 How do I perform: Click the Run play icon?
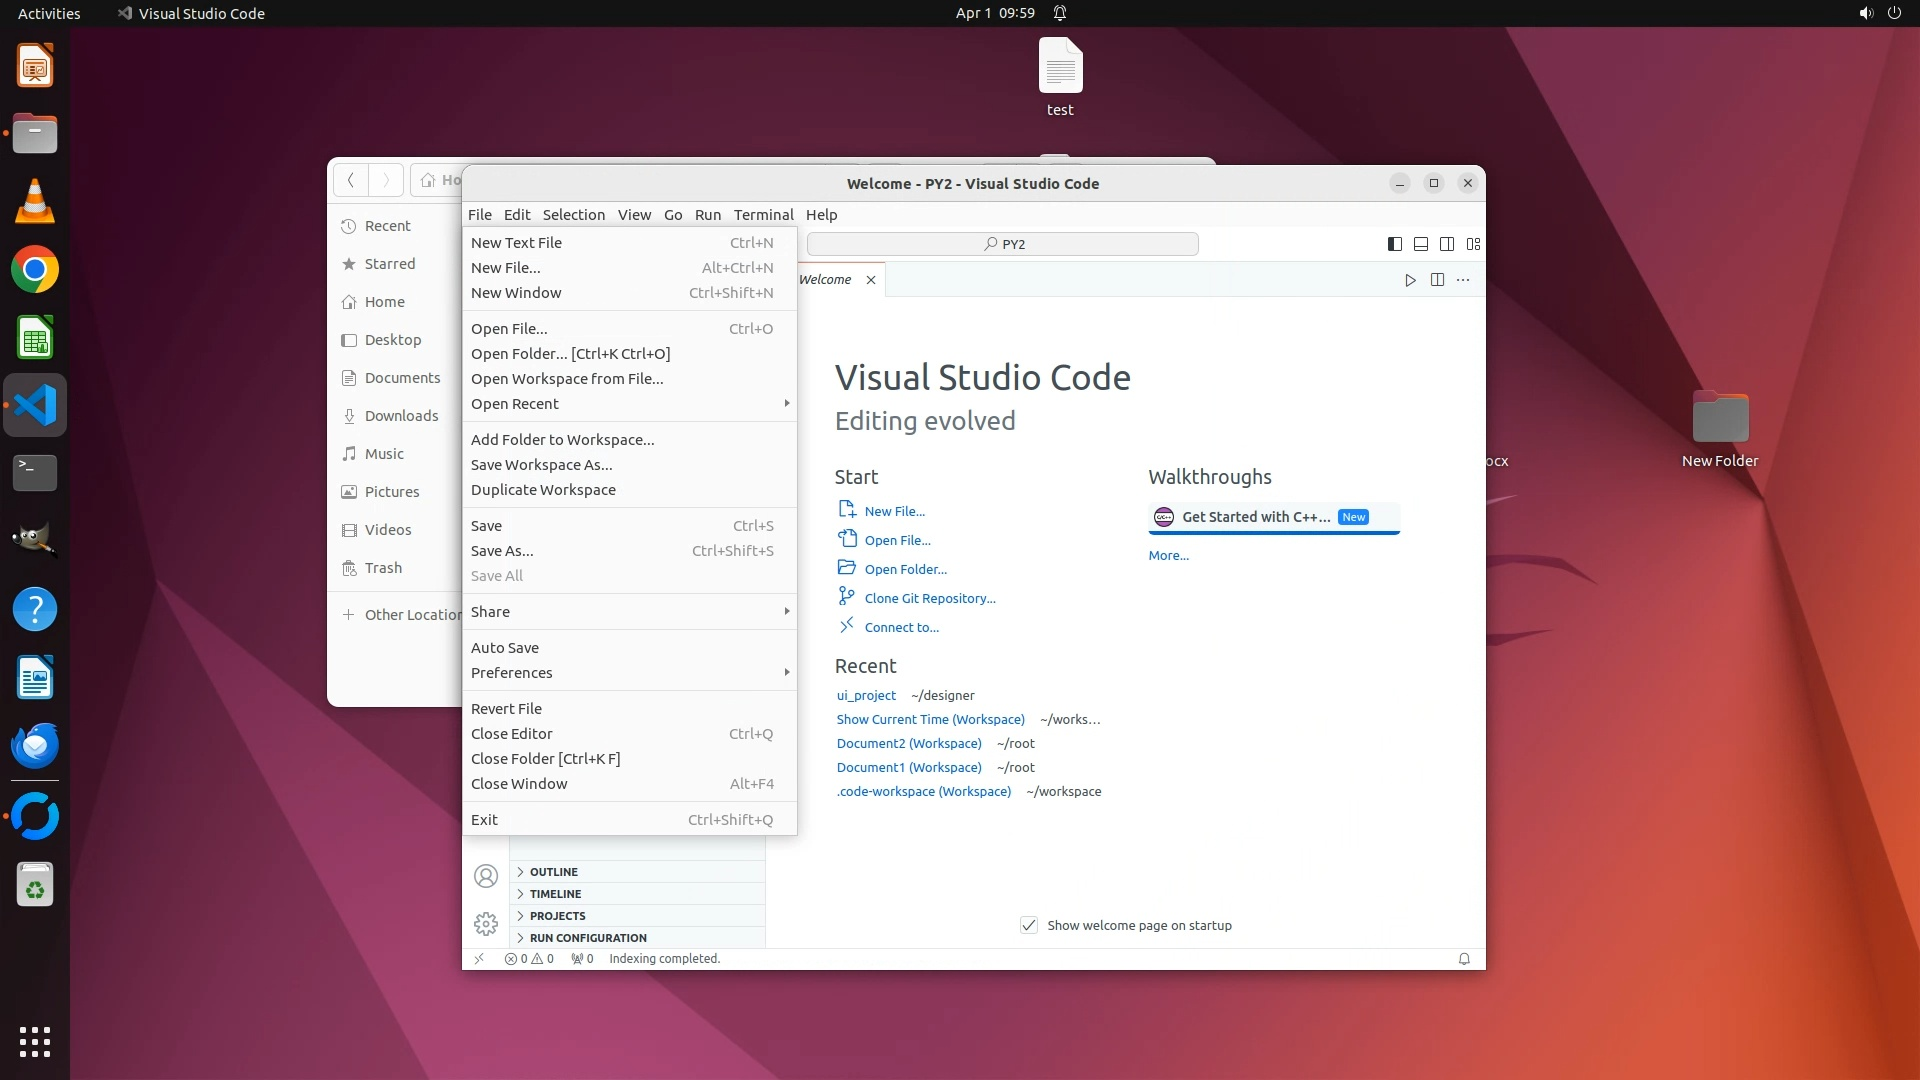(1410, 280)
